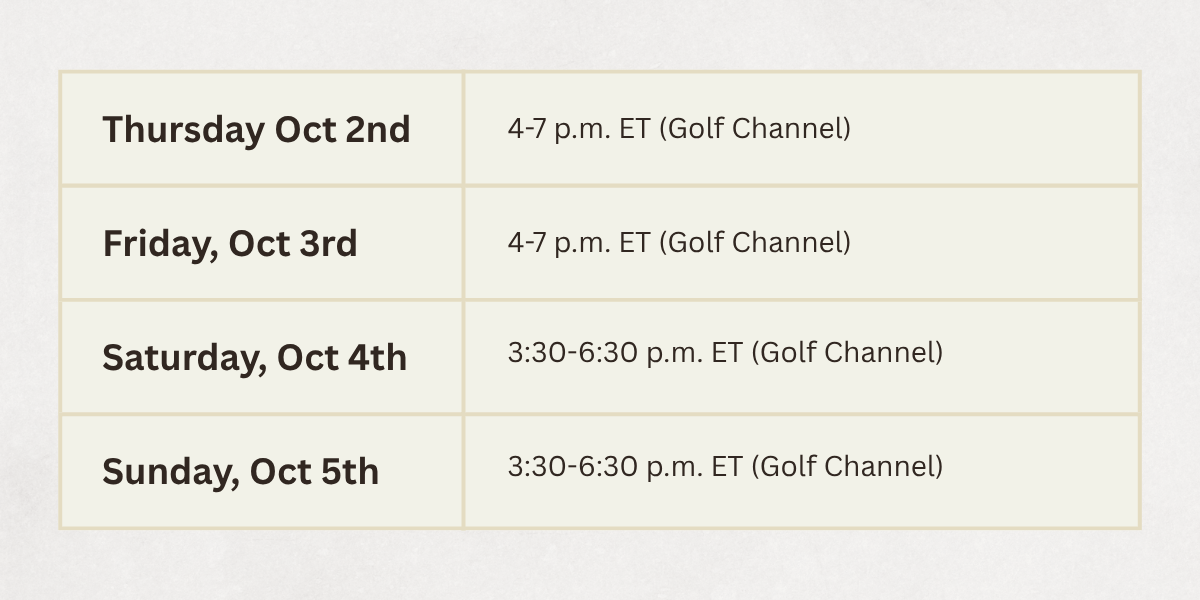The width and height of the screenshot is (1200, 600).
Task: Select the Sunday, Oct 5th heading
Action: click(x=240, y=472)
